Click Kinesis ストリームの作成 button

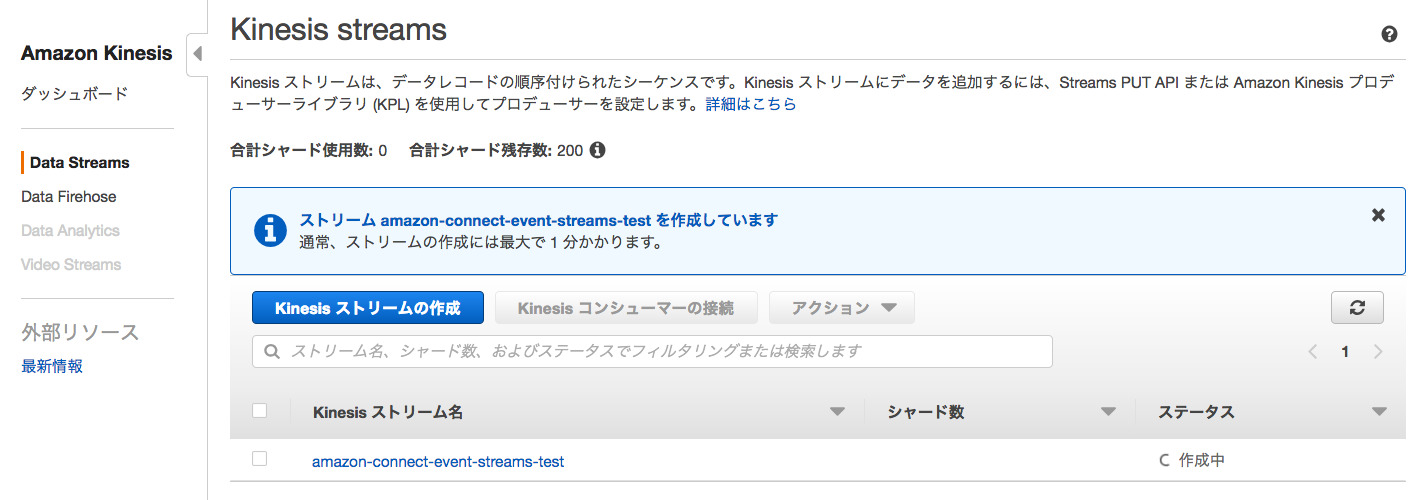(x=368, y=308)
